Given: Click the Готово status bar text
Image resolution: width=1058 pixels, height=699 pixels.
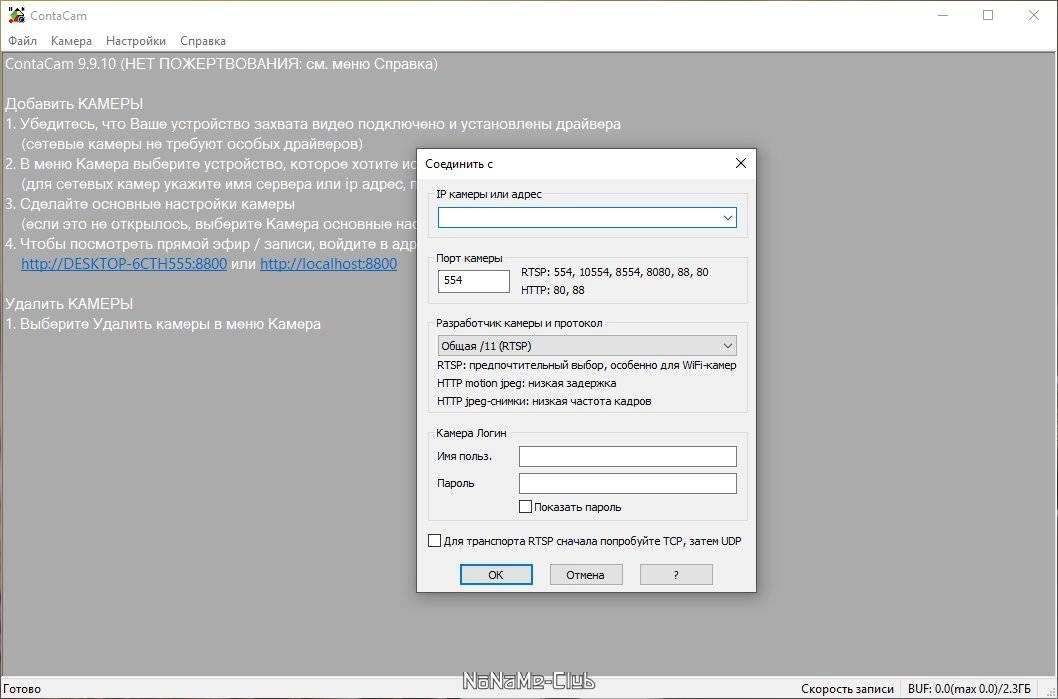Looking at the screenshot, I should [22, 689].
